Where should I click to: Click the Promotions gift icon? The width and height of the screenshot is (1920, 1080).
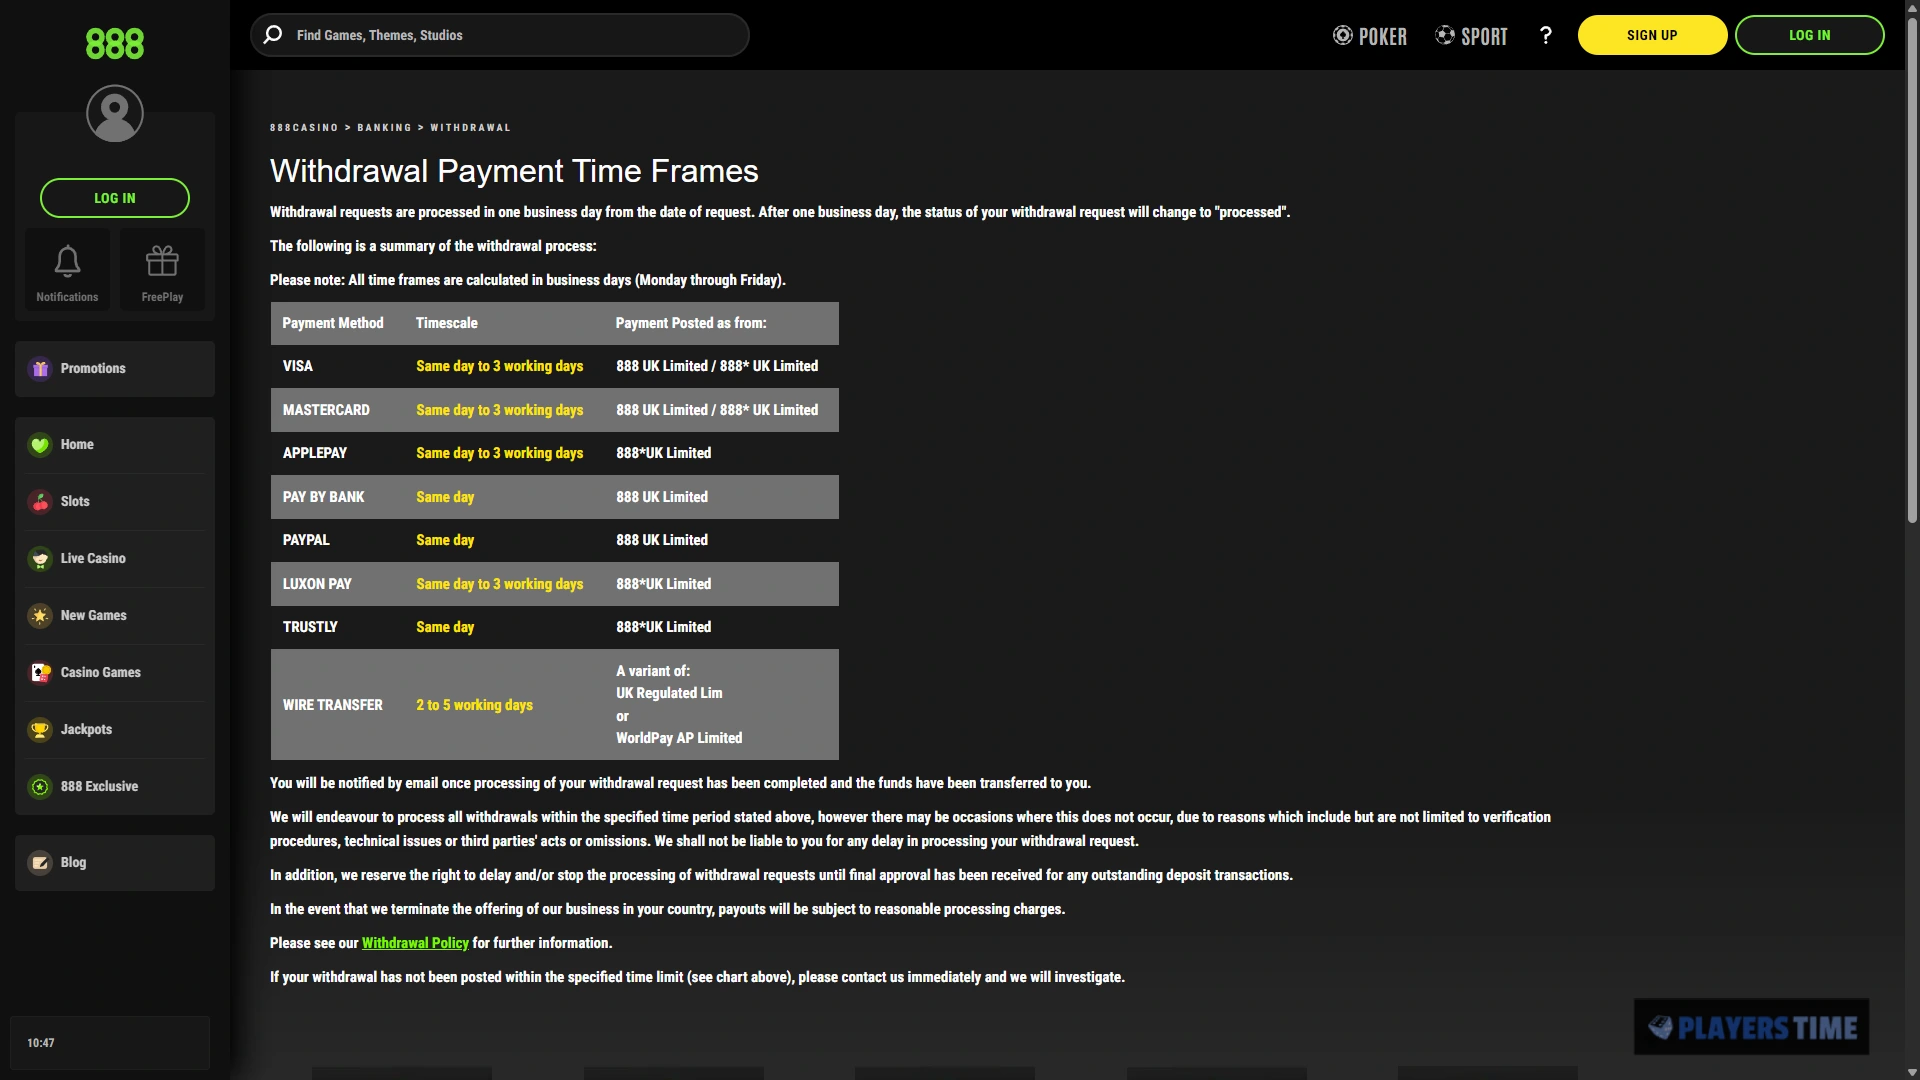click(40, 369)
